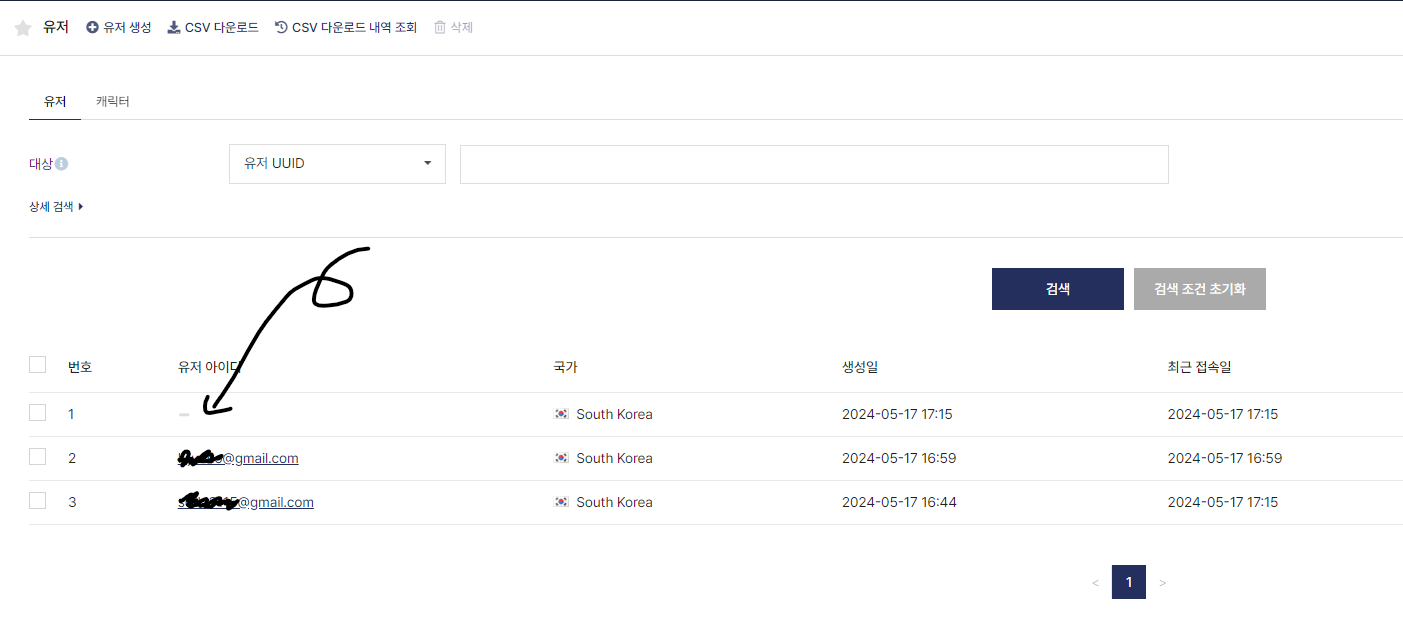
Task: Check the checkbox for row 2
Action: point(37,456)
